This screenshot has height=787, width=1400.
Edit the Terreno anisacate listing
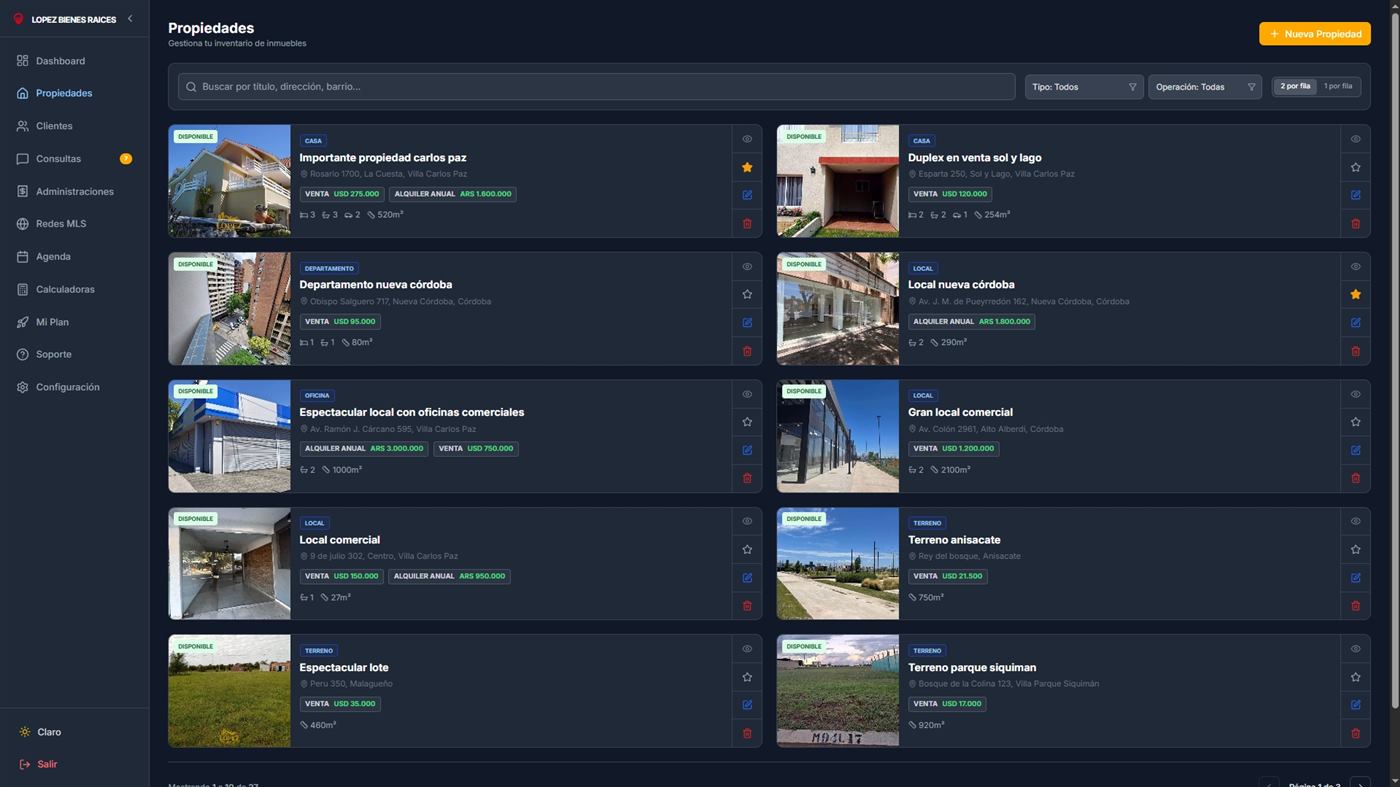tap(1355, 578)
